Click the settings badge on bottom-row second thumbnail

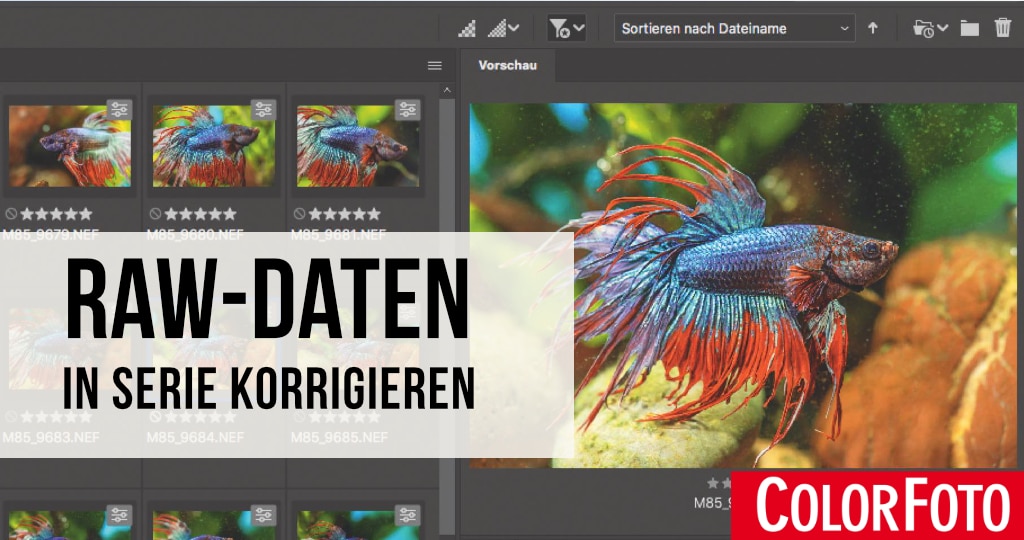coord(263,515)
